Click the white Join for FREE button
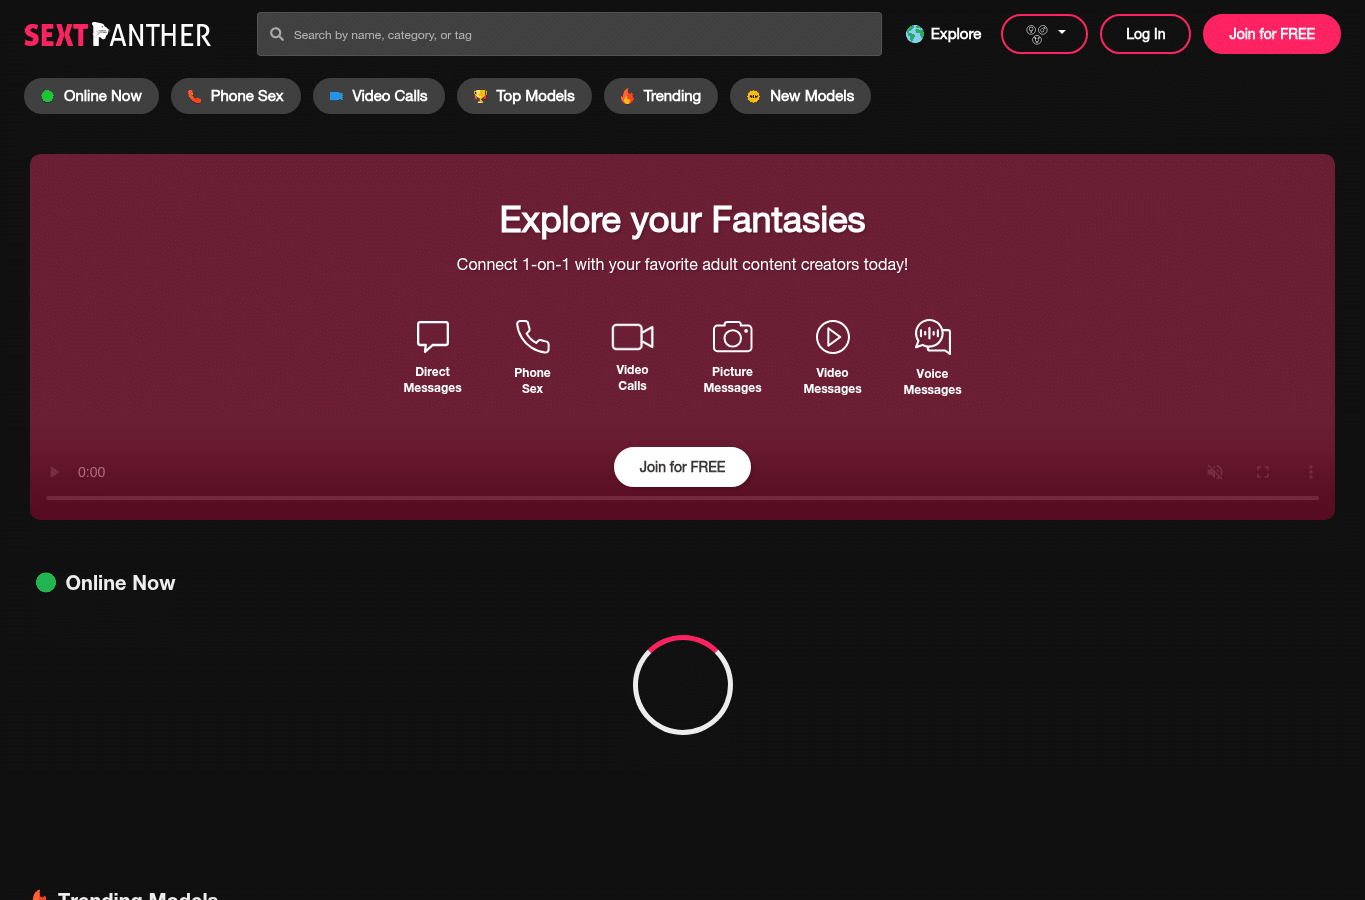This screenshot has width=1365, height=900. click(682, 467)
